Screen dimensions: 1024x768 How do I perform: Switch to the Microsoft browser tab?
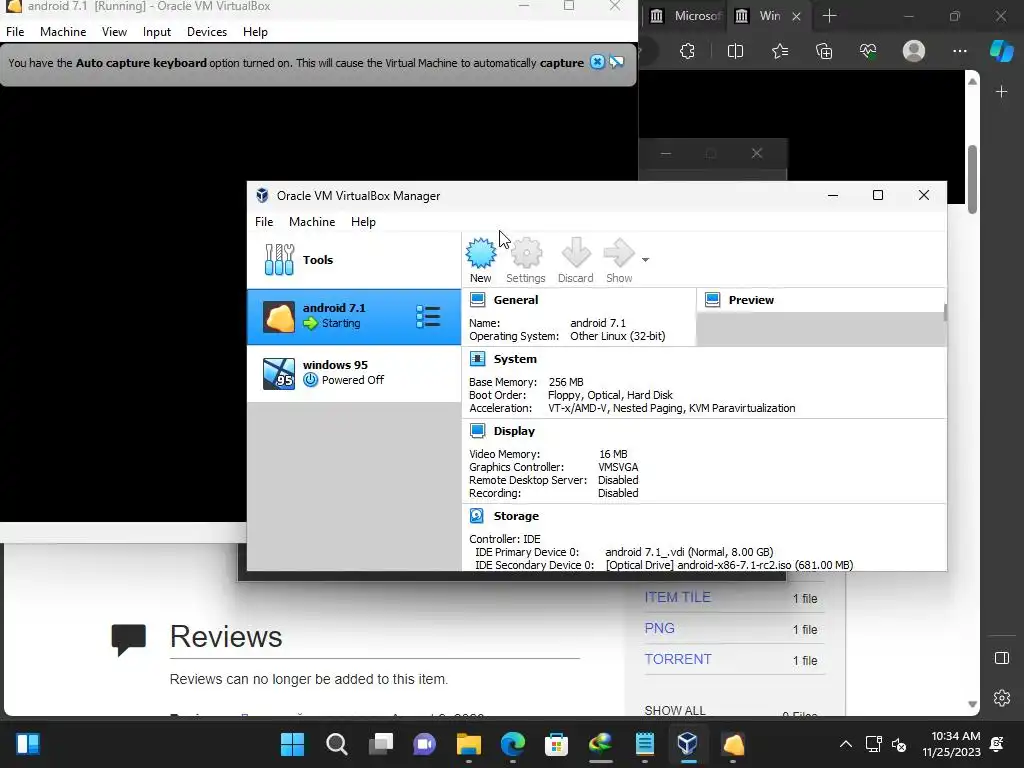pos(687,16)
